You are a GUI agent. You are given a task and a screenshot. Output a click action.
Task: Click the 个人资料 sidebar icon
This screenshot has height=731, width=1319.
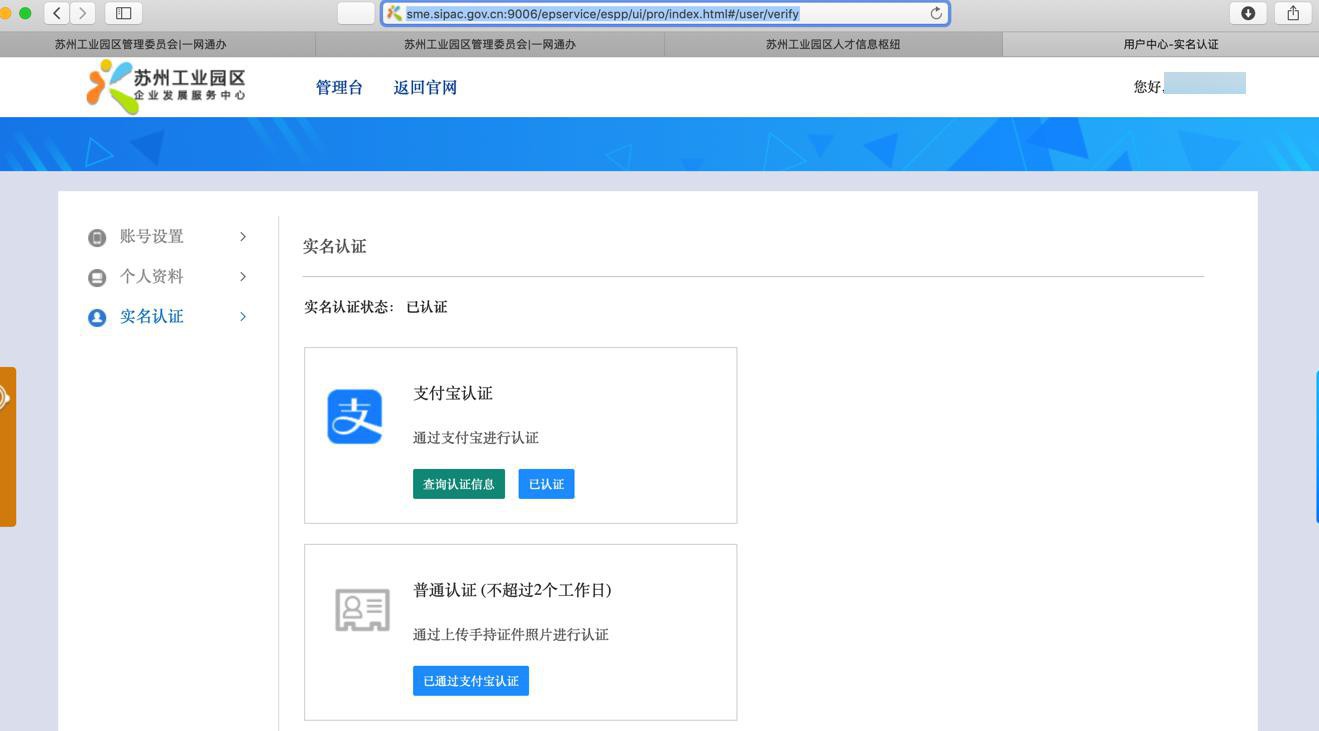(x=97, y=277)
